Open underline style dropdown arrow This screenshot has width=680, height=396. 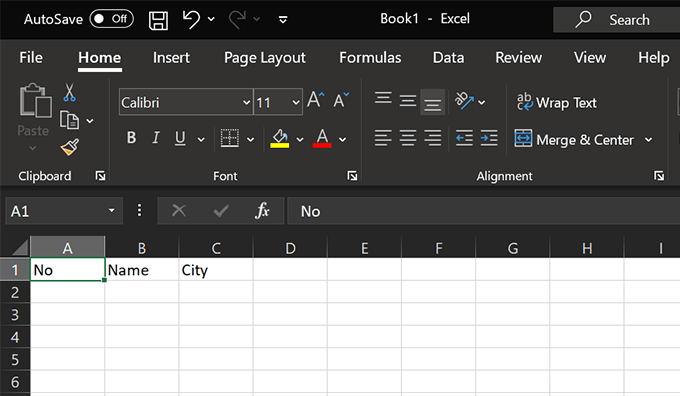click(201, 139)
